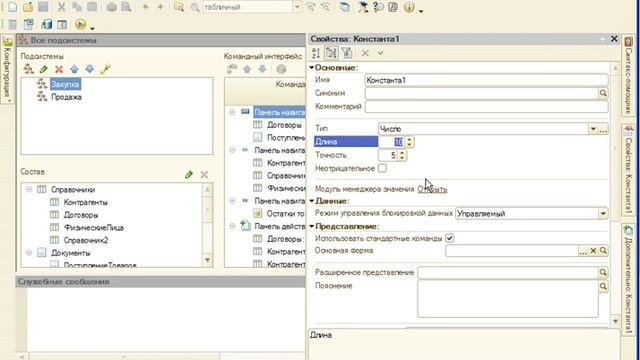Add a new subsystem in Подсистемы toolbar
Screen dimensions: 640x360
point(28,69)
